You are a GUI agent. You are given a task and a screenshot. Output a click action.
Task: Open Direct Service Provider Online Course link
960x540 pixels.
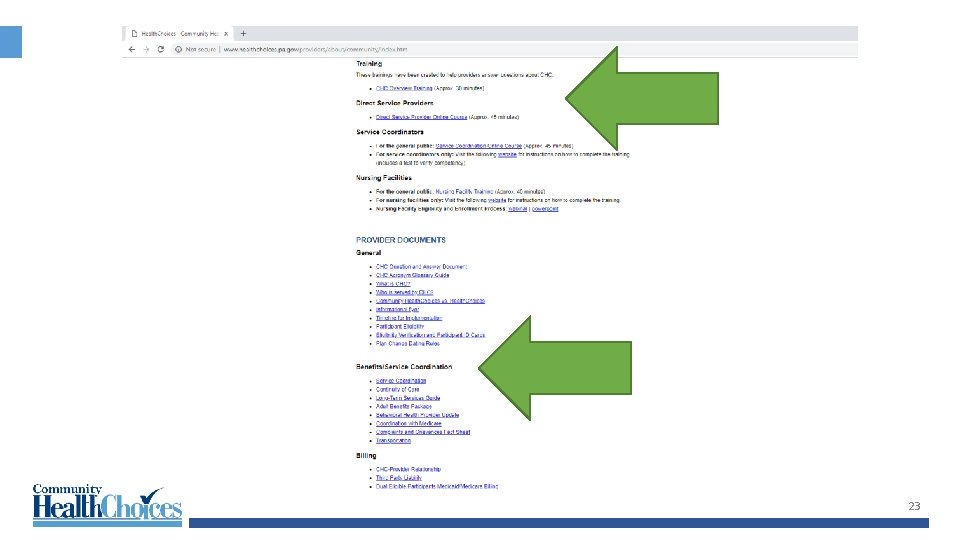421,117
